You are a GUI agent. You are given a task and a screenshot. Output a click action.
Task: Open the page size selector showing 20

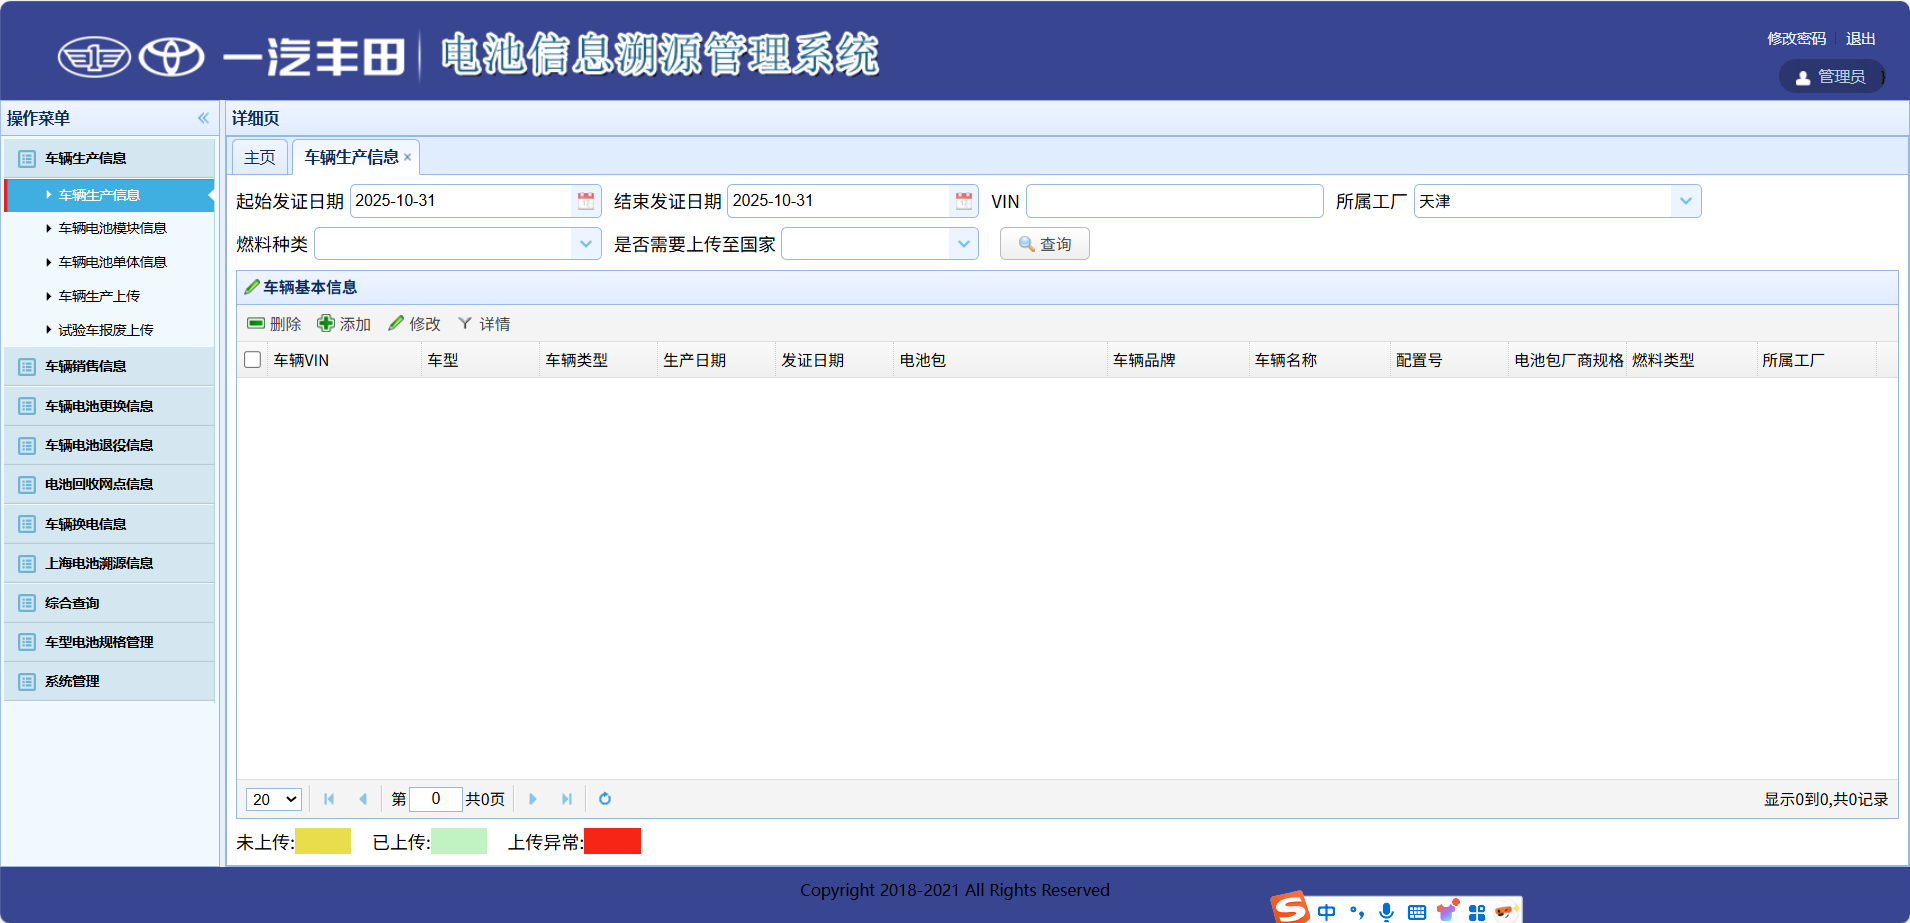click(x=272, y=799)
